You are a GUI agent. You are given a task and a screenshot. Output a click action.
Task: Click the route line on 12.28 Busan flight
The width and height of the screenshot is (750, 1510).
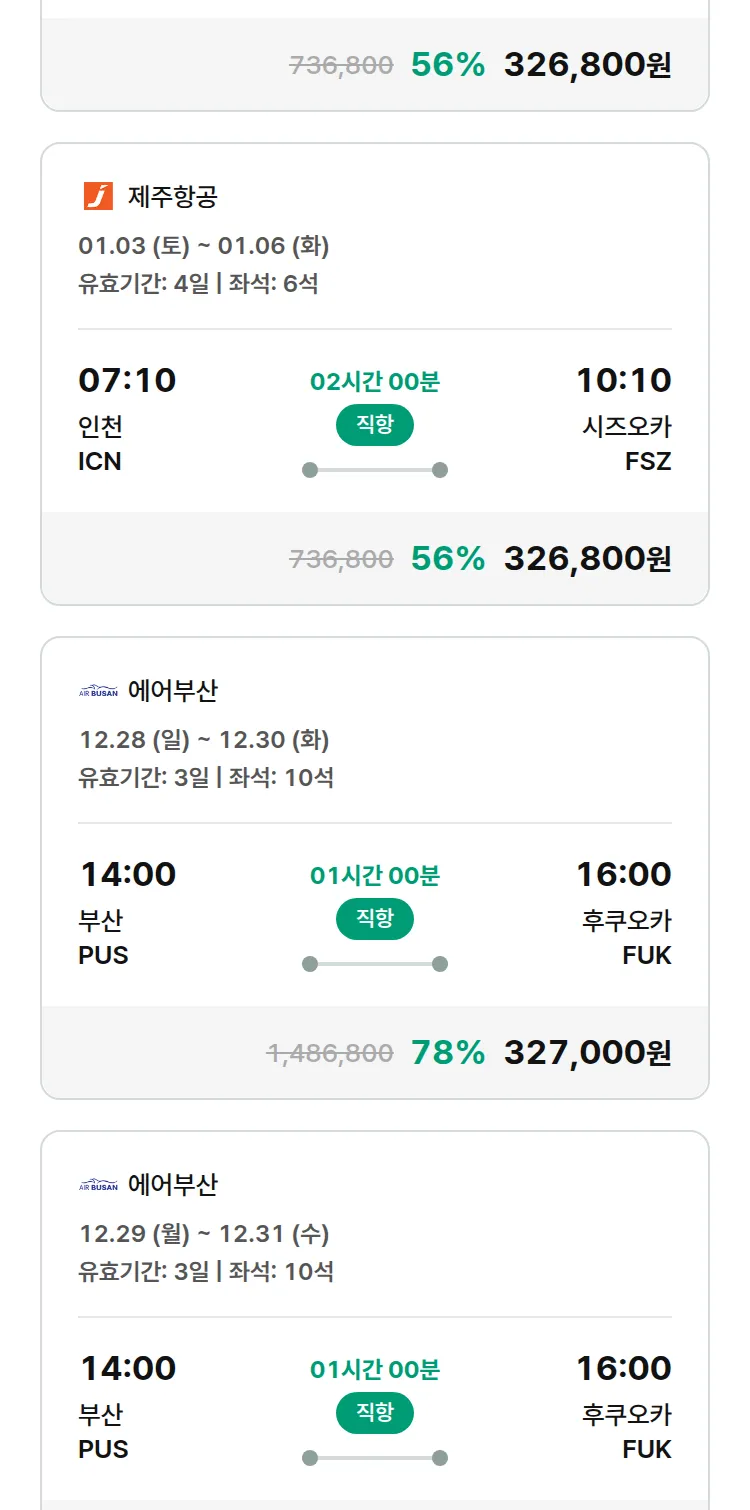pyautogui.click(x=374, y=964)
